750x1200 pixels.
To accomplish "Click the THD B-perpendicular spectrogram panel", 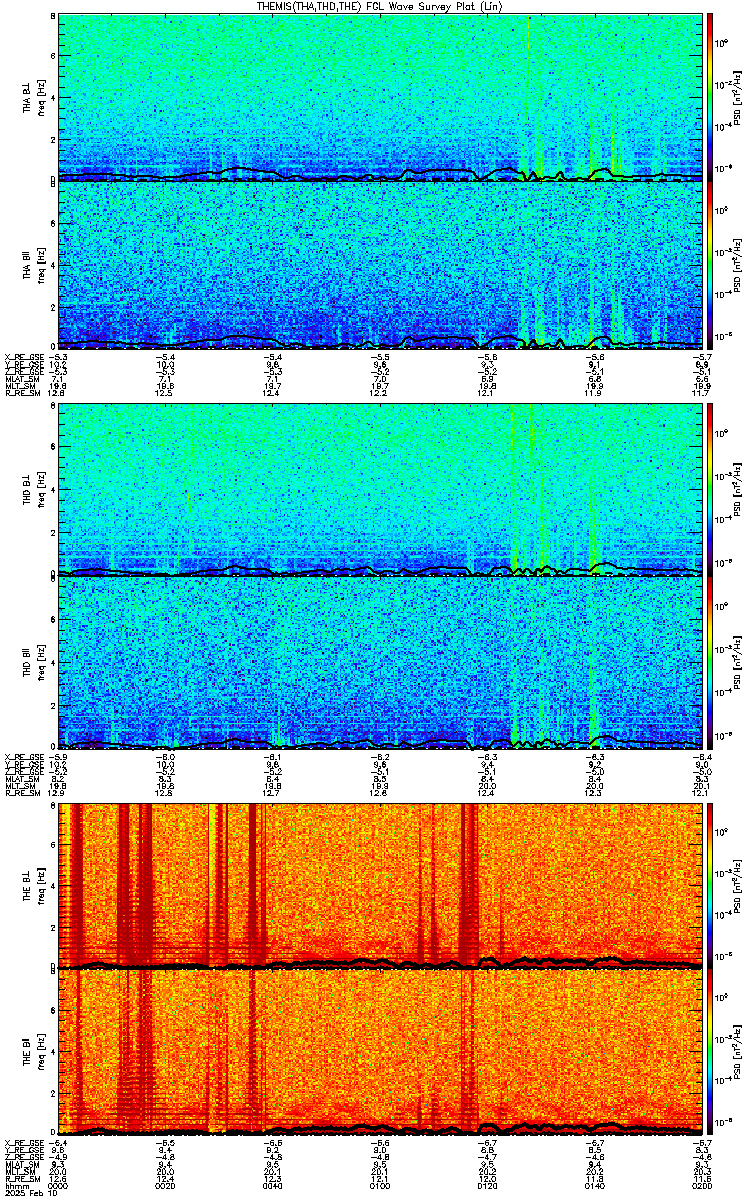I will (x=378, y=491).
